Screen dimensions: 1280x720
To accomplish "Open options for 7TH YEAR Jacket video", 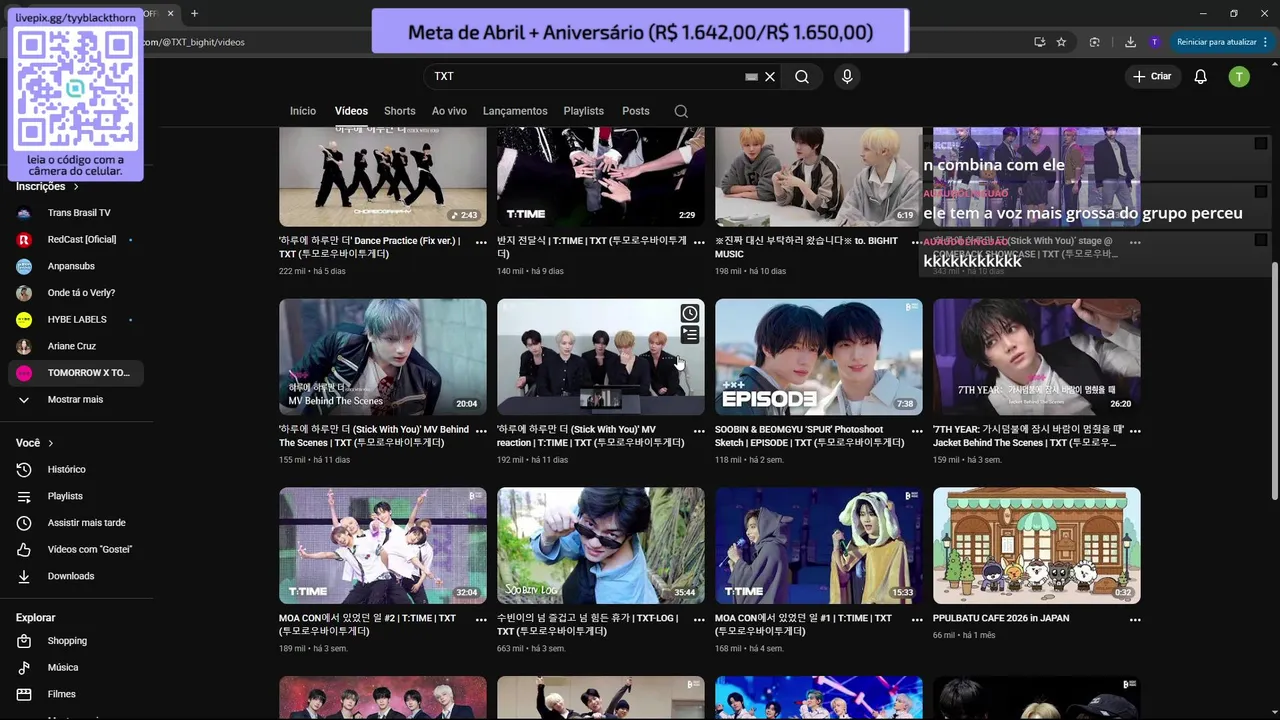I will pos(1135,431).
